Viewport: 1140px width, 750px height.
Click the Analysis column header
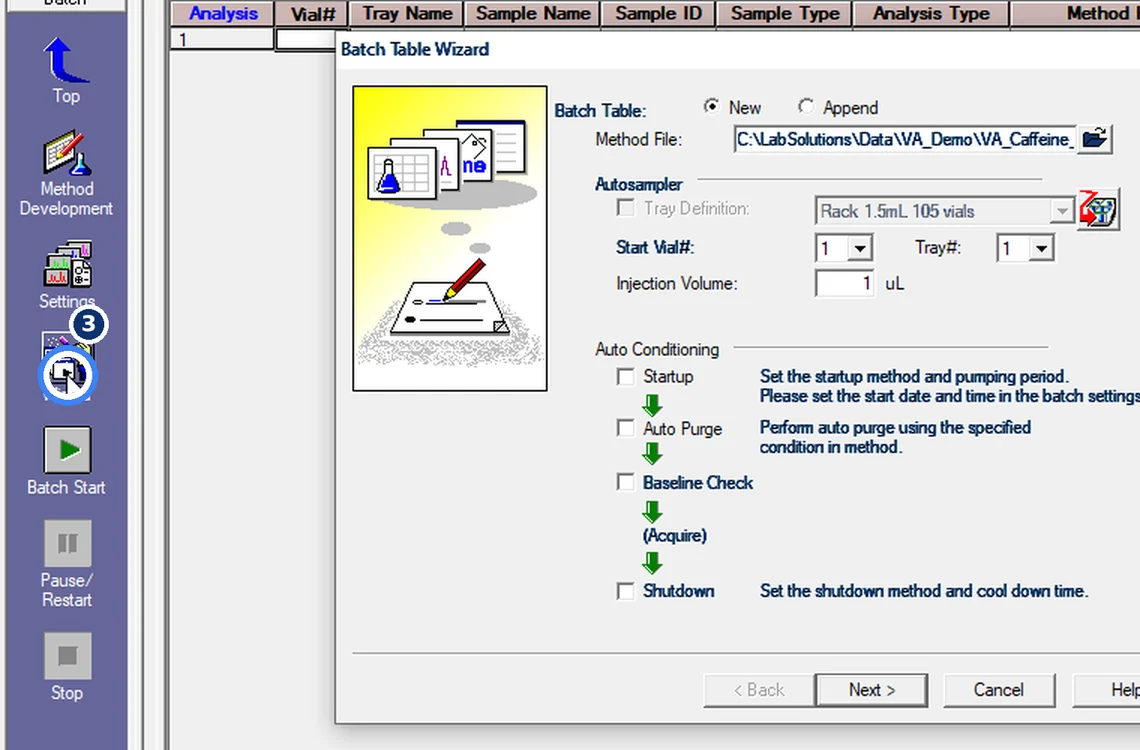(222, 14)
